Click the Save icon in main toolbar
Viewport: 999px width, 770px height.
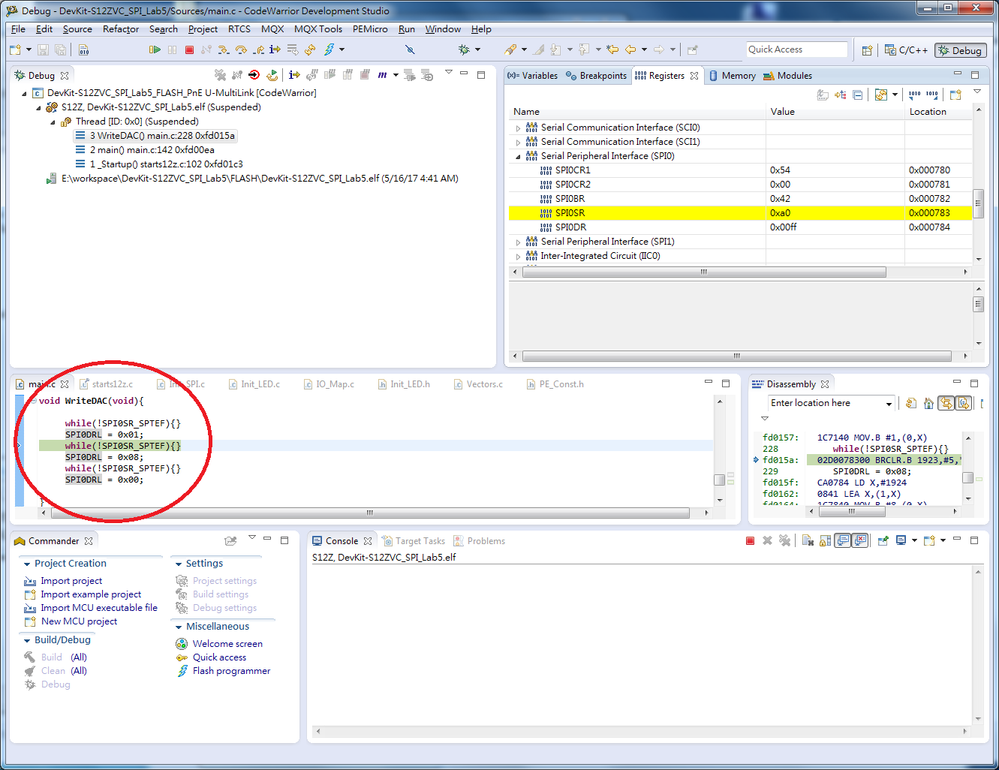(x=43, y=50)
